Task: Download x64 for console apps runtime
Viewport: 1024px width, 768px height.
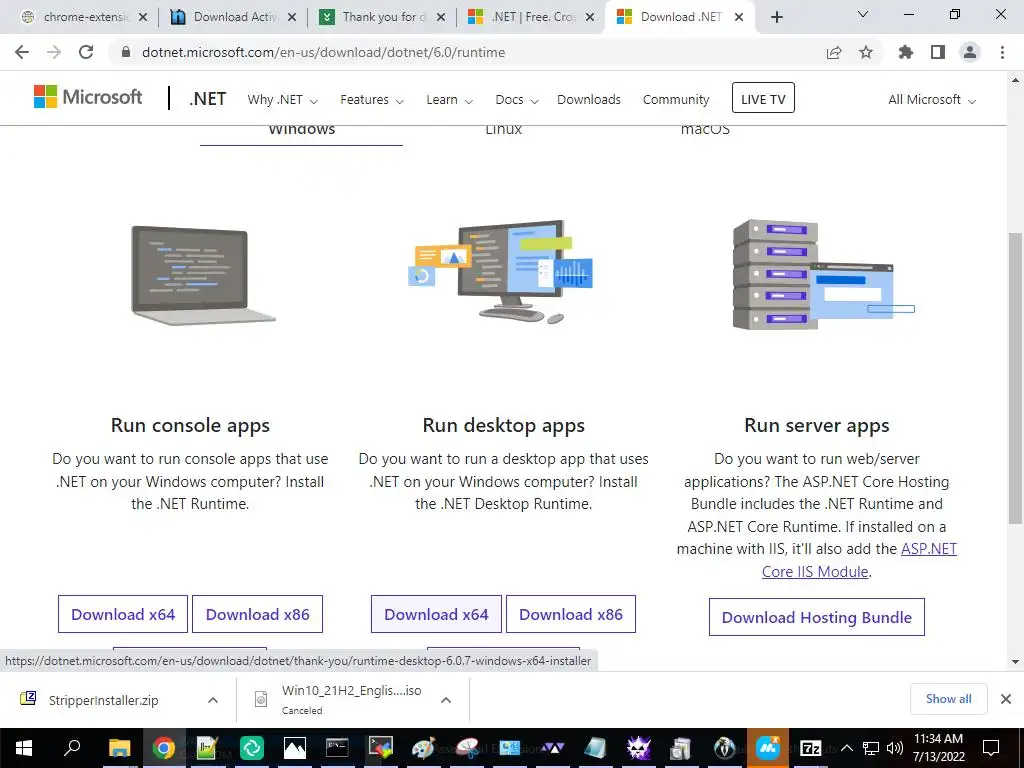Action: point(123,614)
